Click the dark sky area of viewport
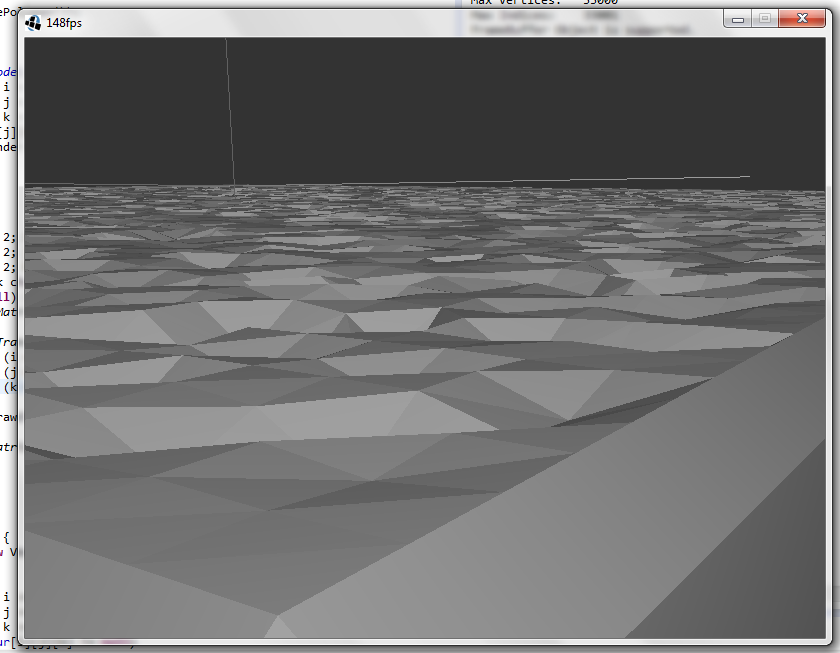840x653 pixels. 500,100
